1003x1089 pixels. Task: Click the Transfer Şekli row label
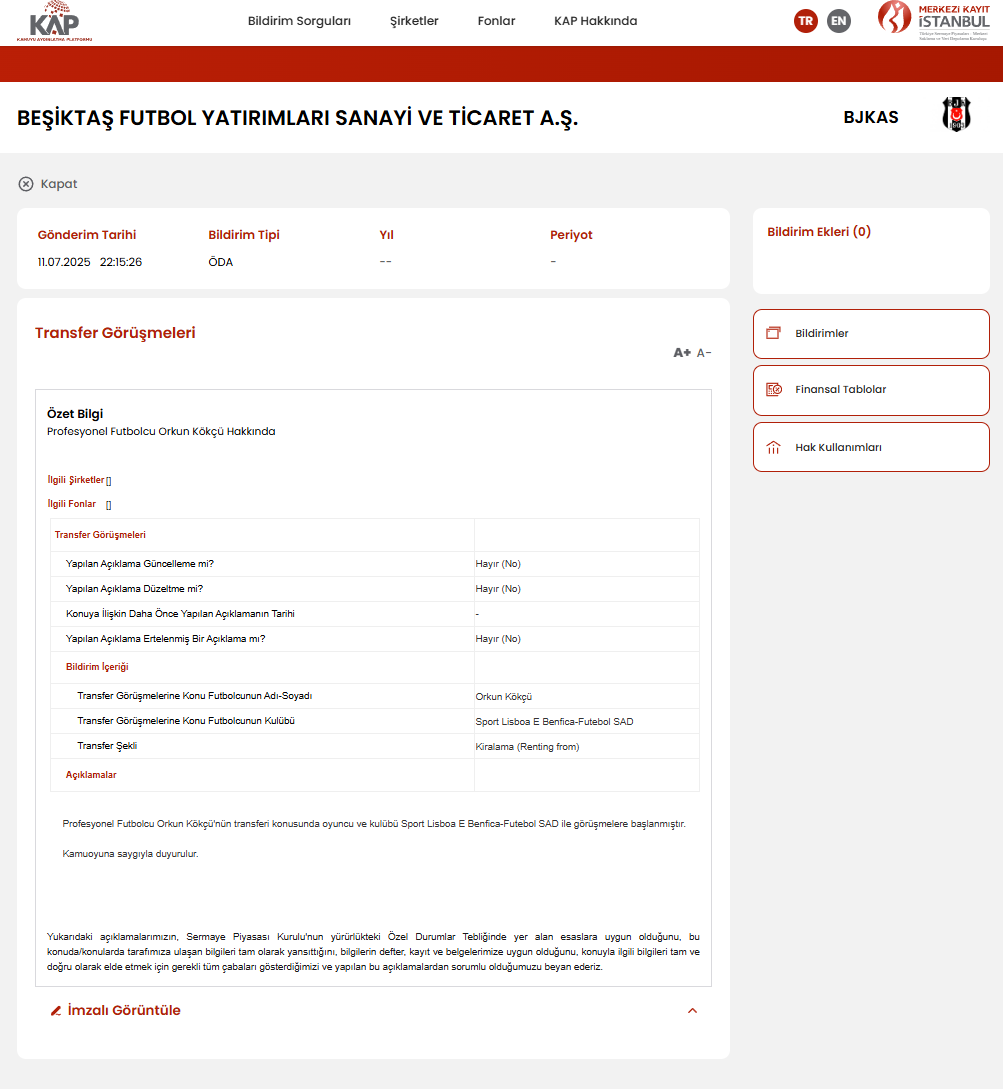(x=107, y=746)
